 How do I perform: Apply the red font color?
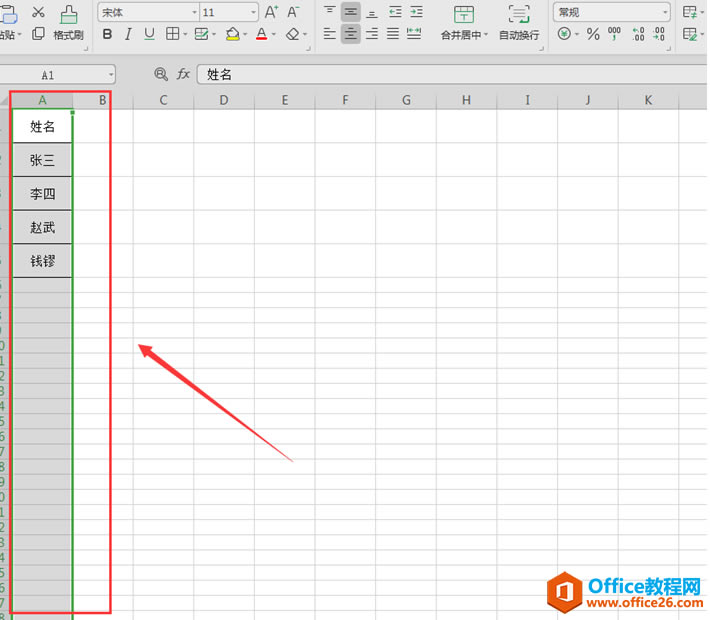click(x=261, y=34)
